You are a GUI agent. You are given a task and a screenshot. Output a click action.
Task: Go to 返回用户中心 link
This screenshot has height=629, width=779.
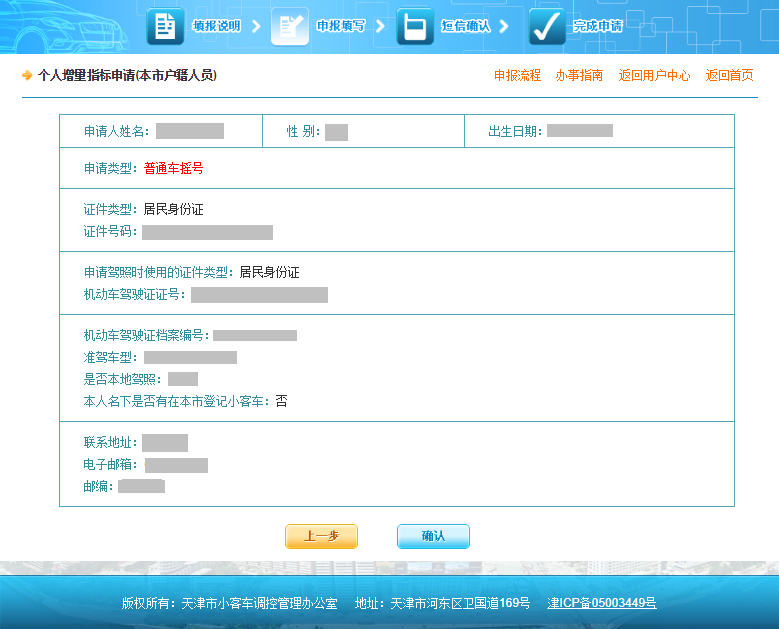(654, 75)
